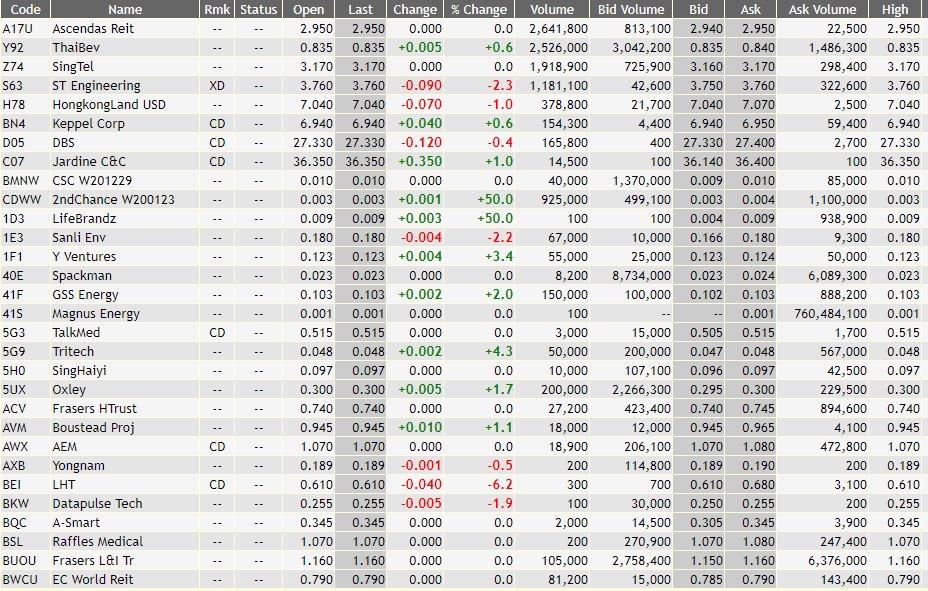928x591 pixels.
Task: Click the Status column header
Action: 259,9
